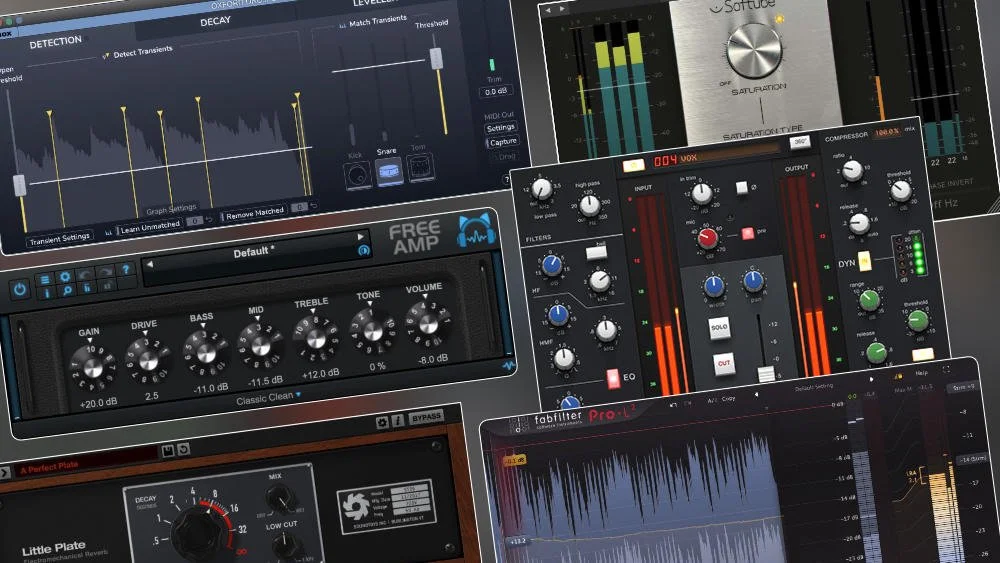1000x563 pixels.
Task: Adjust the Drum Gate Threshold slider handle
Action: point(436,57)
